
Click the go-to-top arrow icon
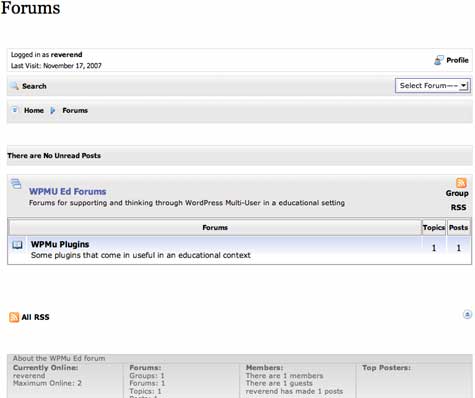point(467,314)
